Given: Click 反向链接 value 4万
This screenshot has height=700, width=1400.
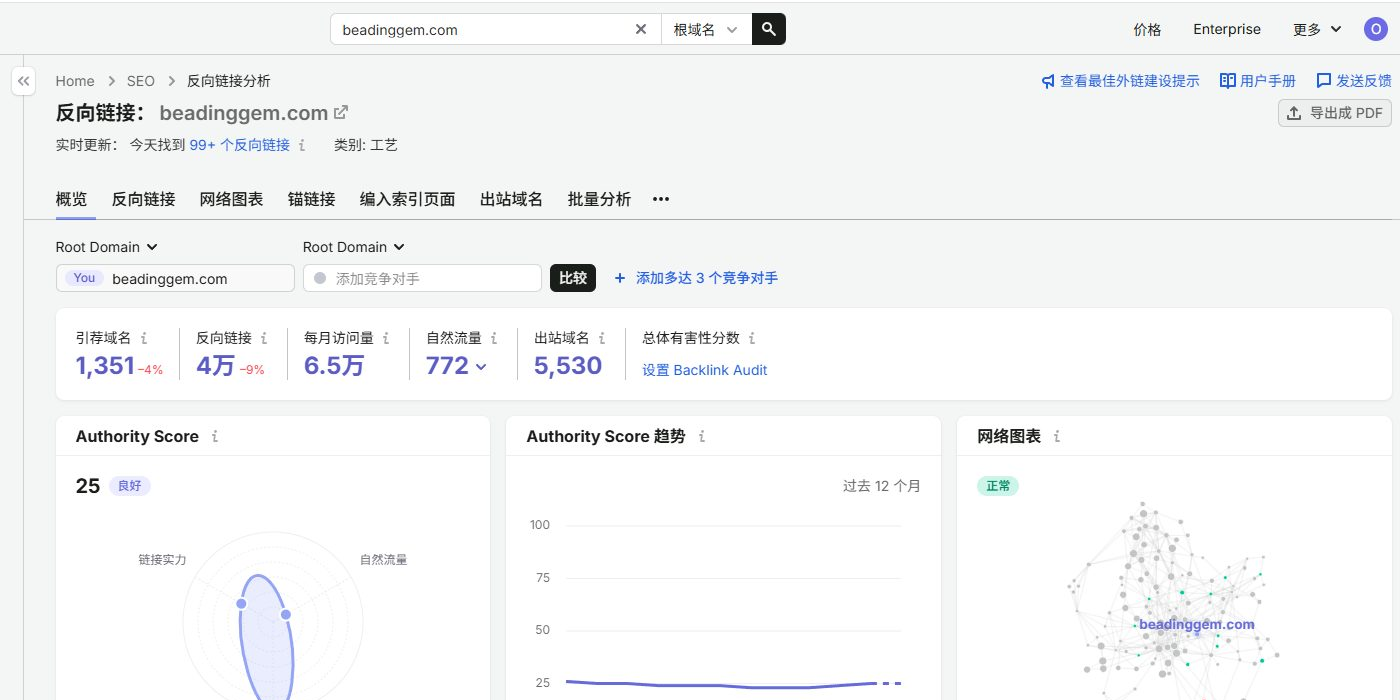Looking at the screenshot, I should (x=215, y=366).
